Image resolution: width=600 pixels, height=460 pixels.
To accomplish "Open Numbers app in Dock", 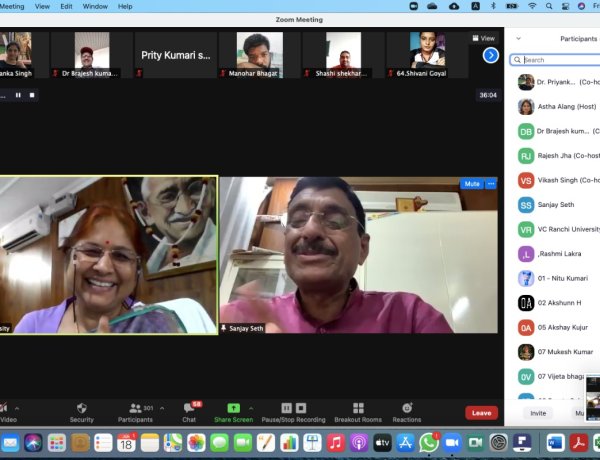I will pos(289,443).
